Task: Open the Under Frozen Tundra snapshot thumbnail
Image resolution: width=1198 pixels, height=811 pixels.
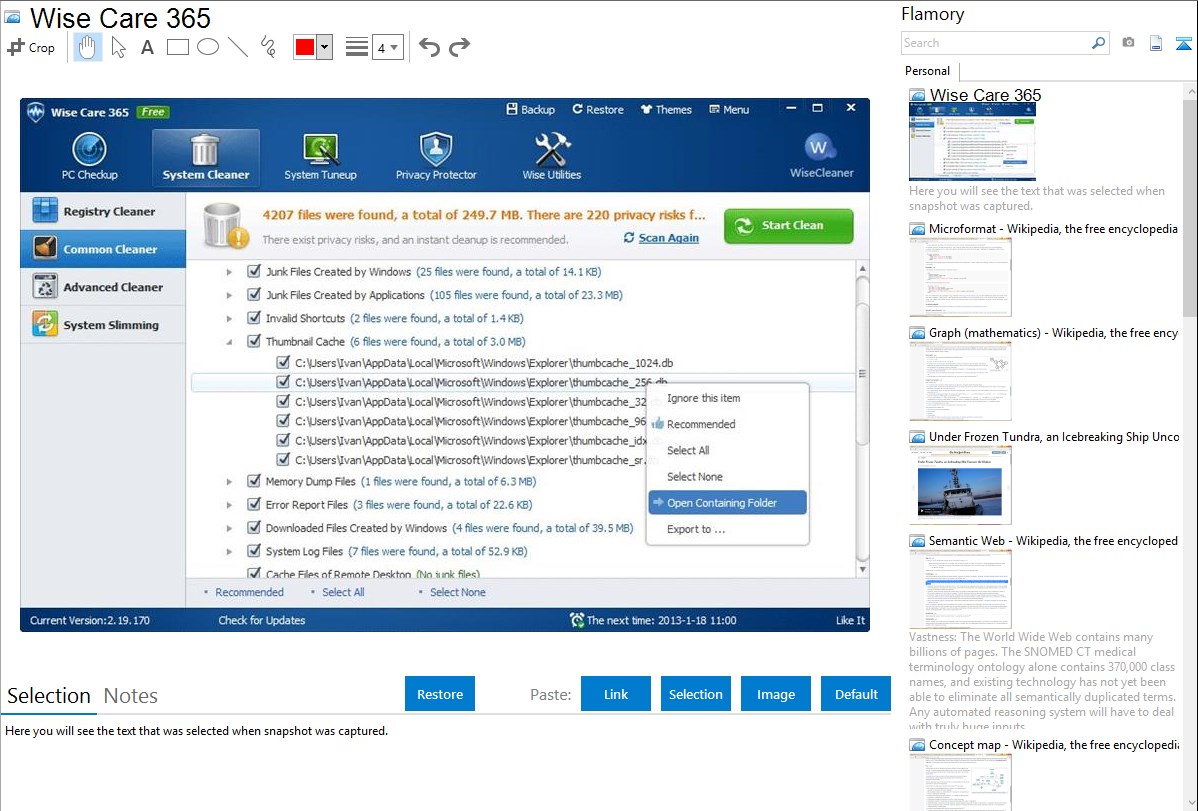Action: (960, 485)
